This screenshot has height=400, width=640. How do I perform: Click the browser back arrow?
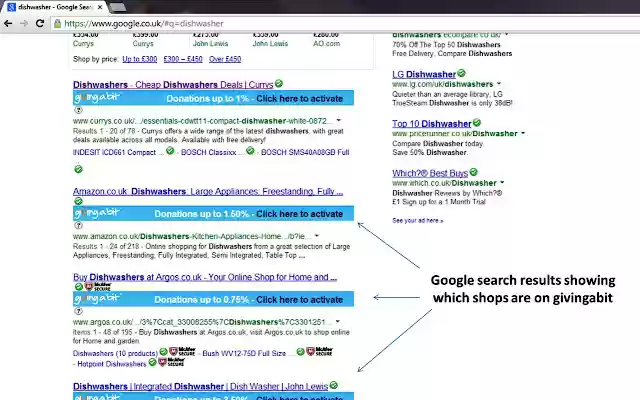pyautogui.click(x=8, y=23)
